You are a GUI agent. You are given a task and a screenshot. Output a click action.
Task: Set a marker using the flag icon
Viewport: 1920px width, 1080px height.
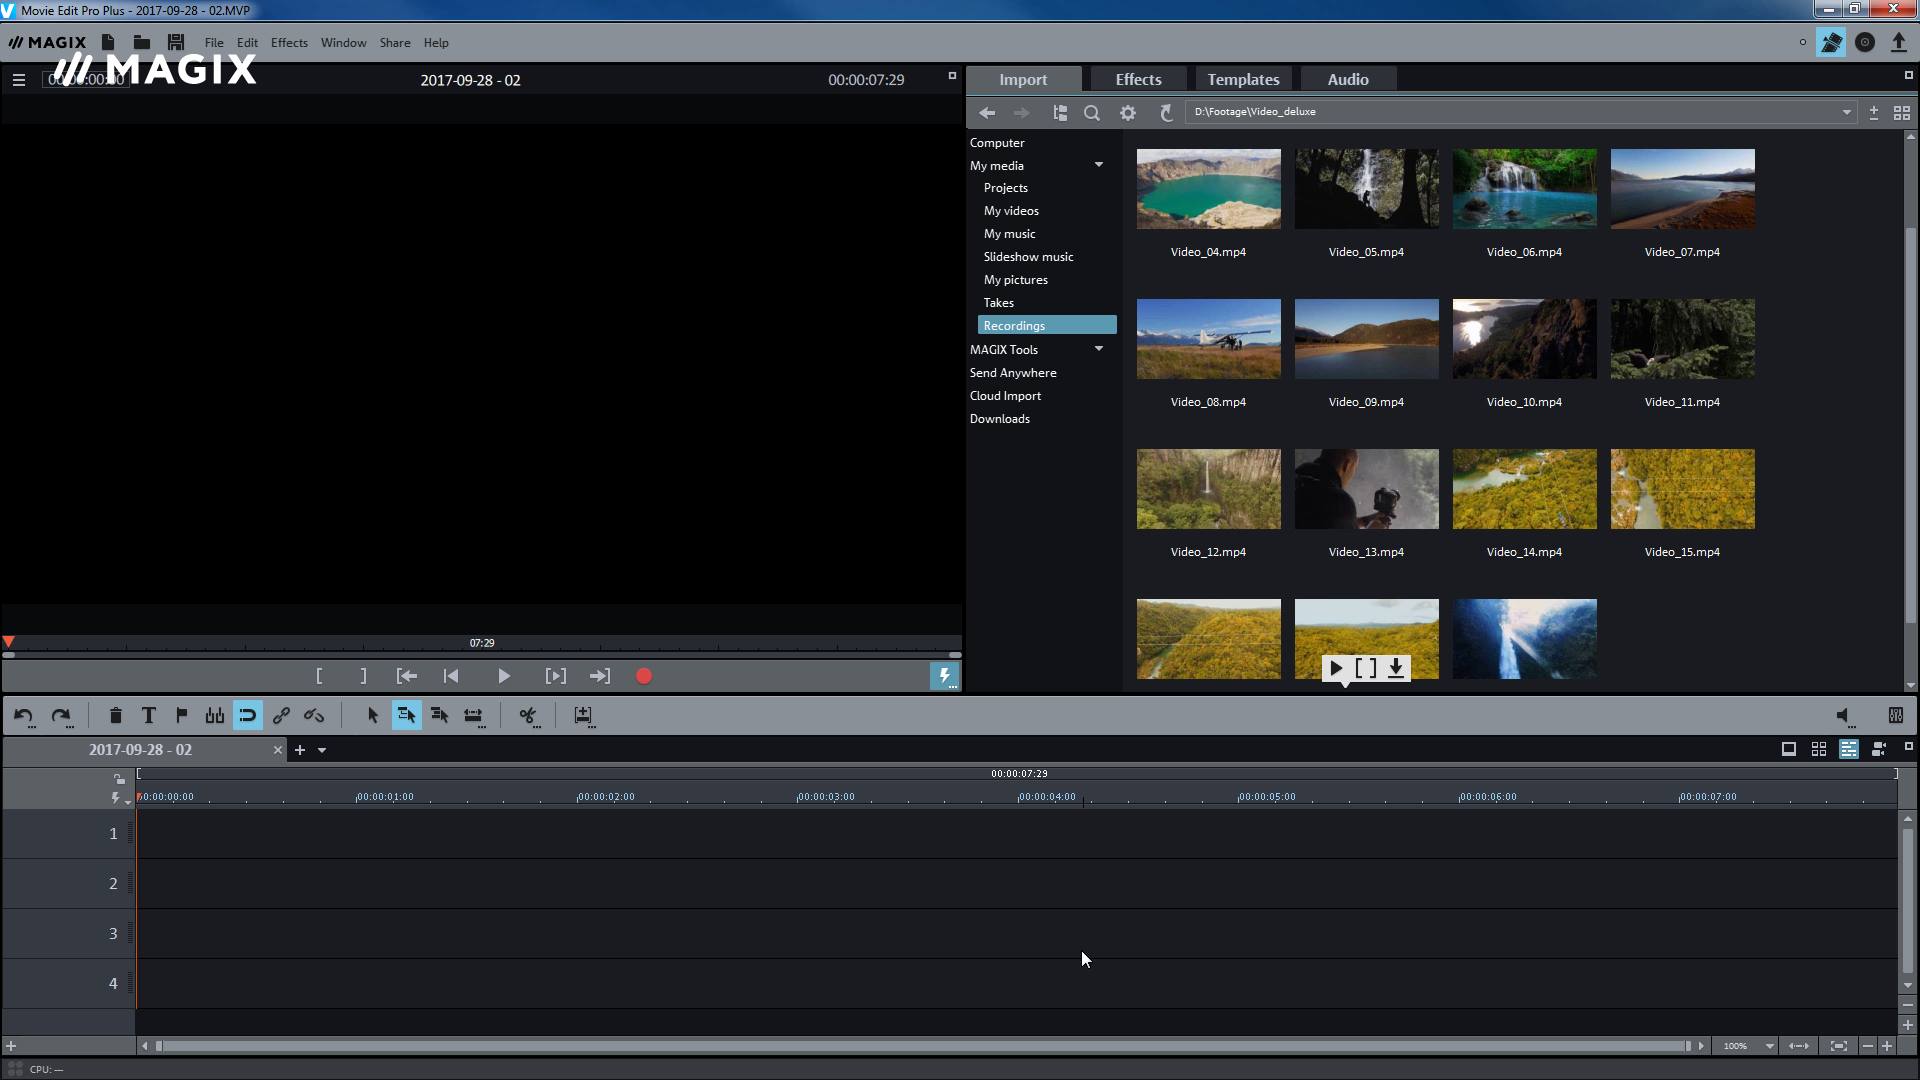click(181, 715)
